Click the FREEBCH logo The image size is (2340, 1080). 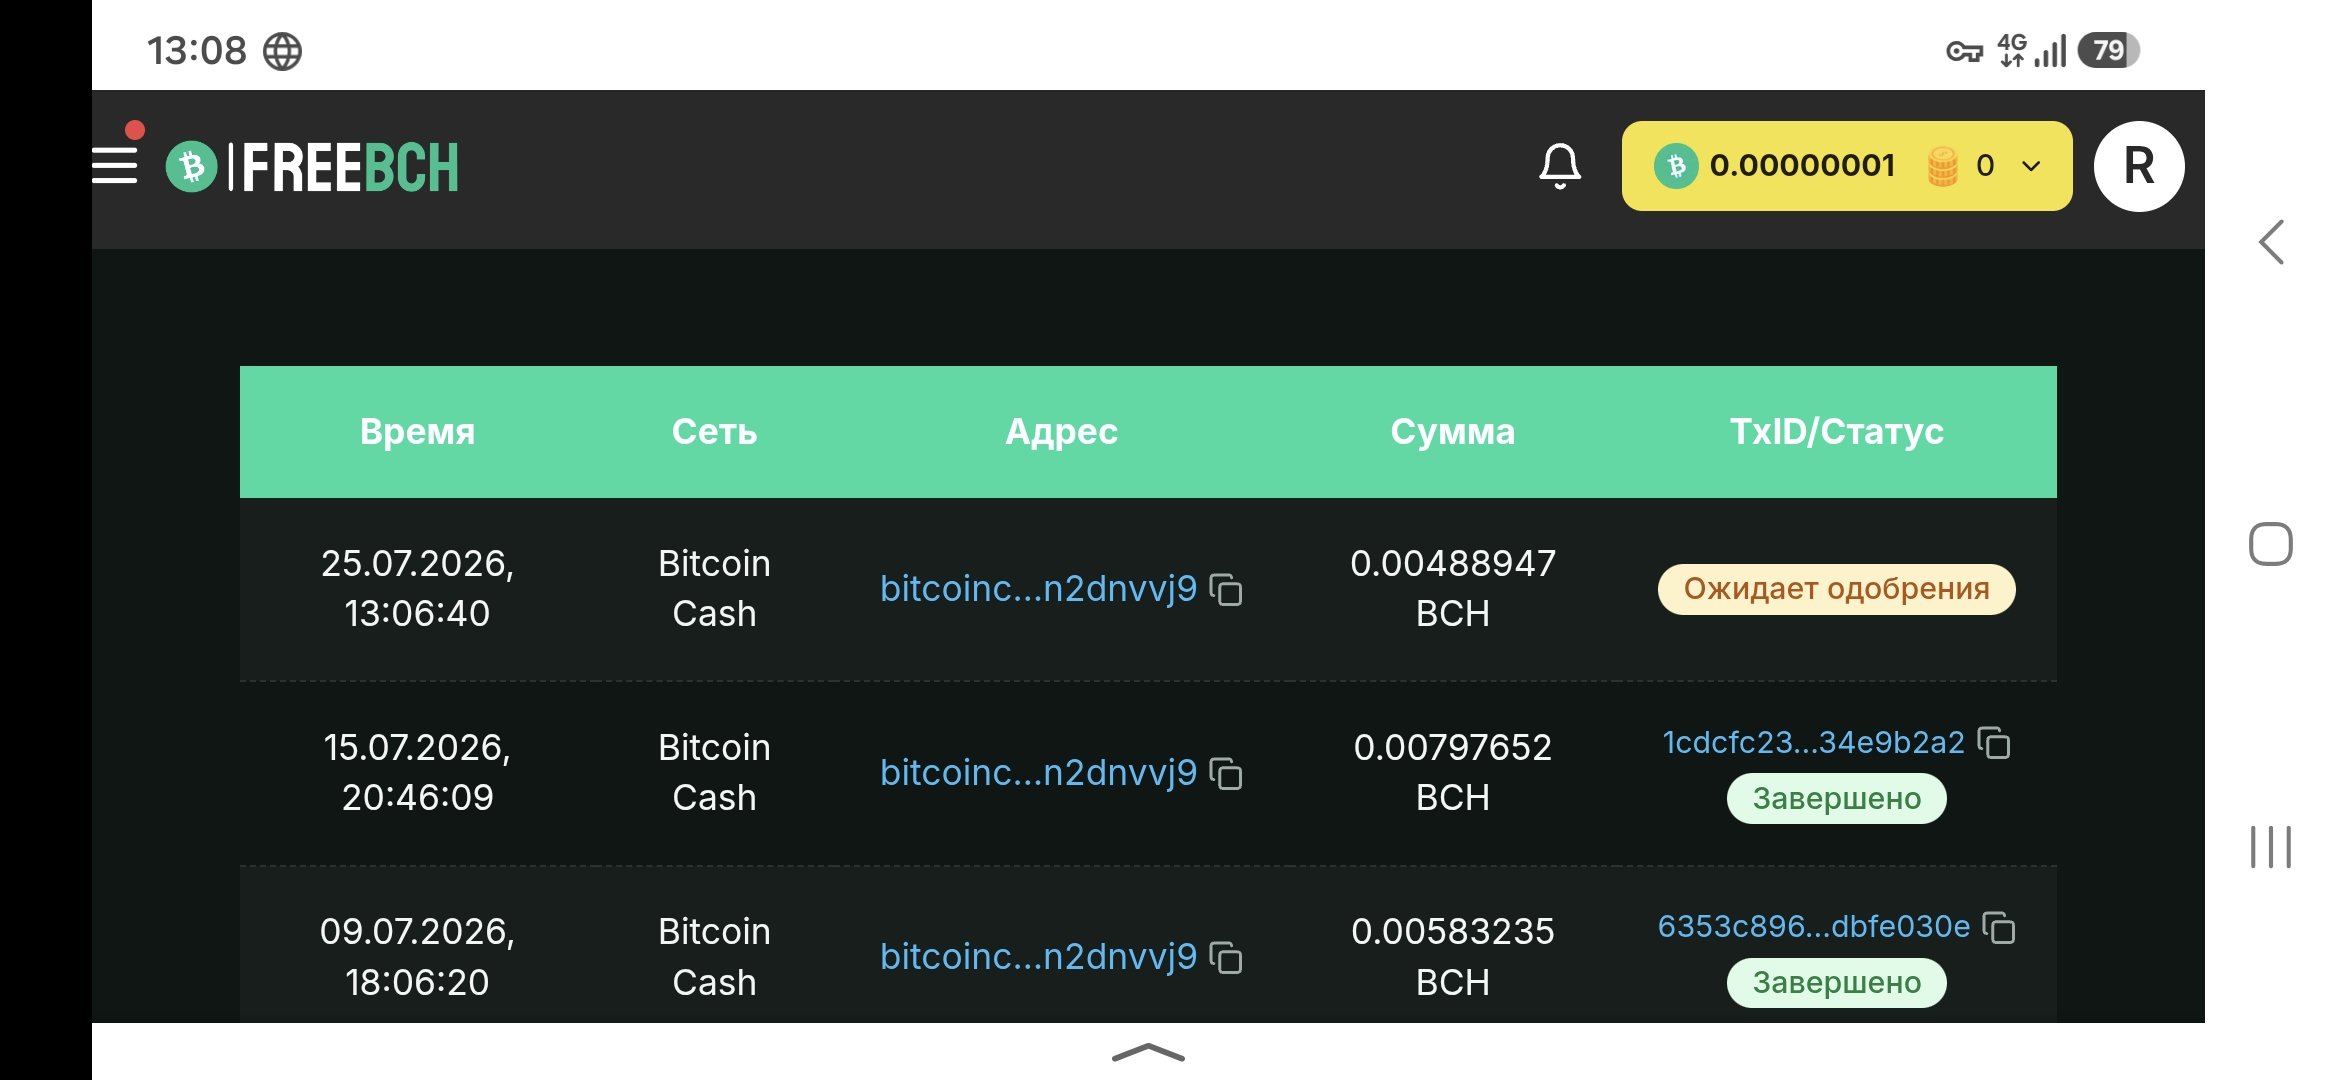pyautogui.click(x=312, y=167)
